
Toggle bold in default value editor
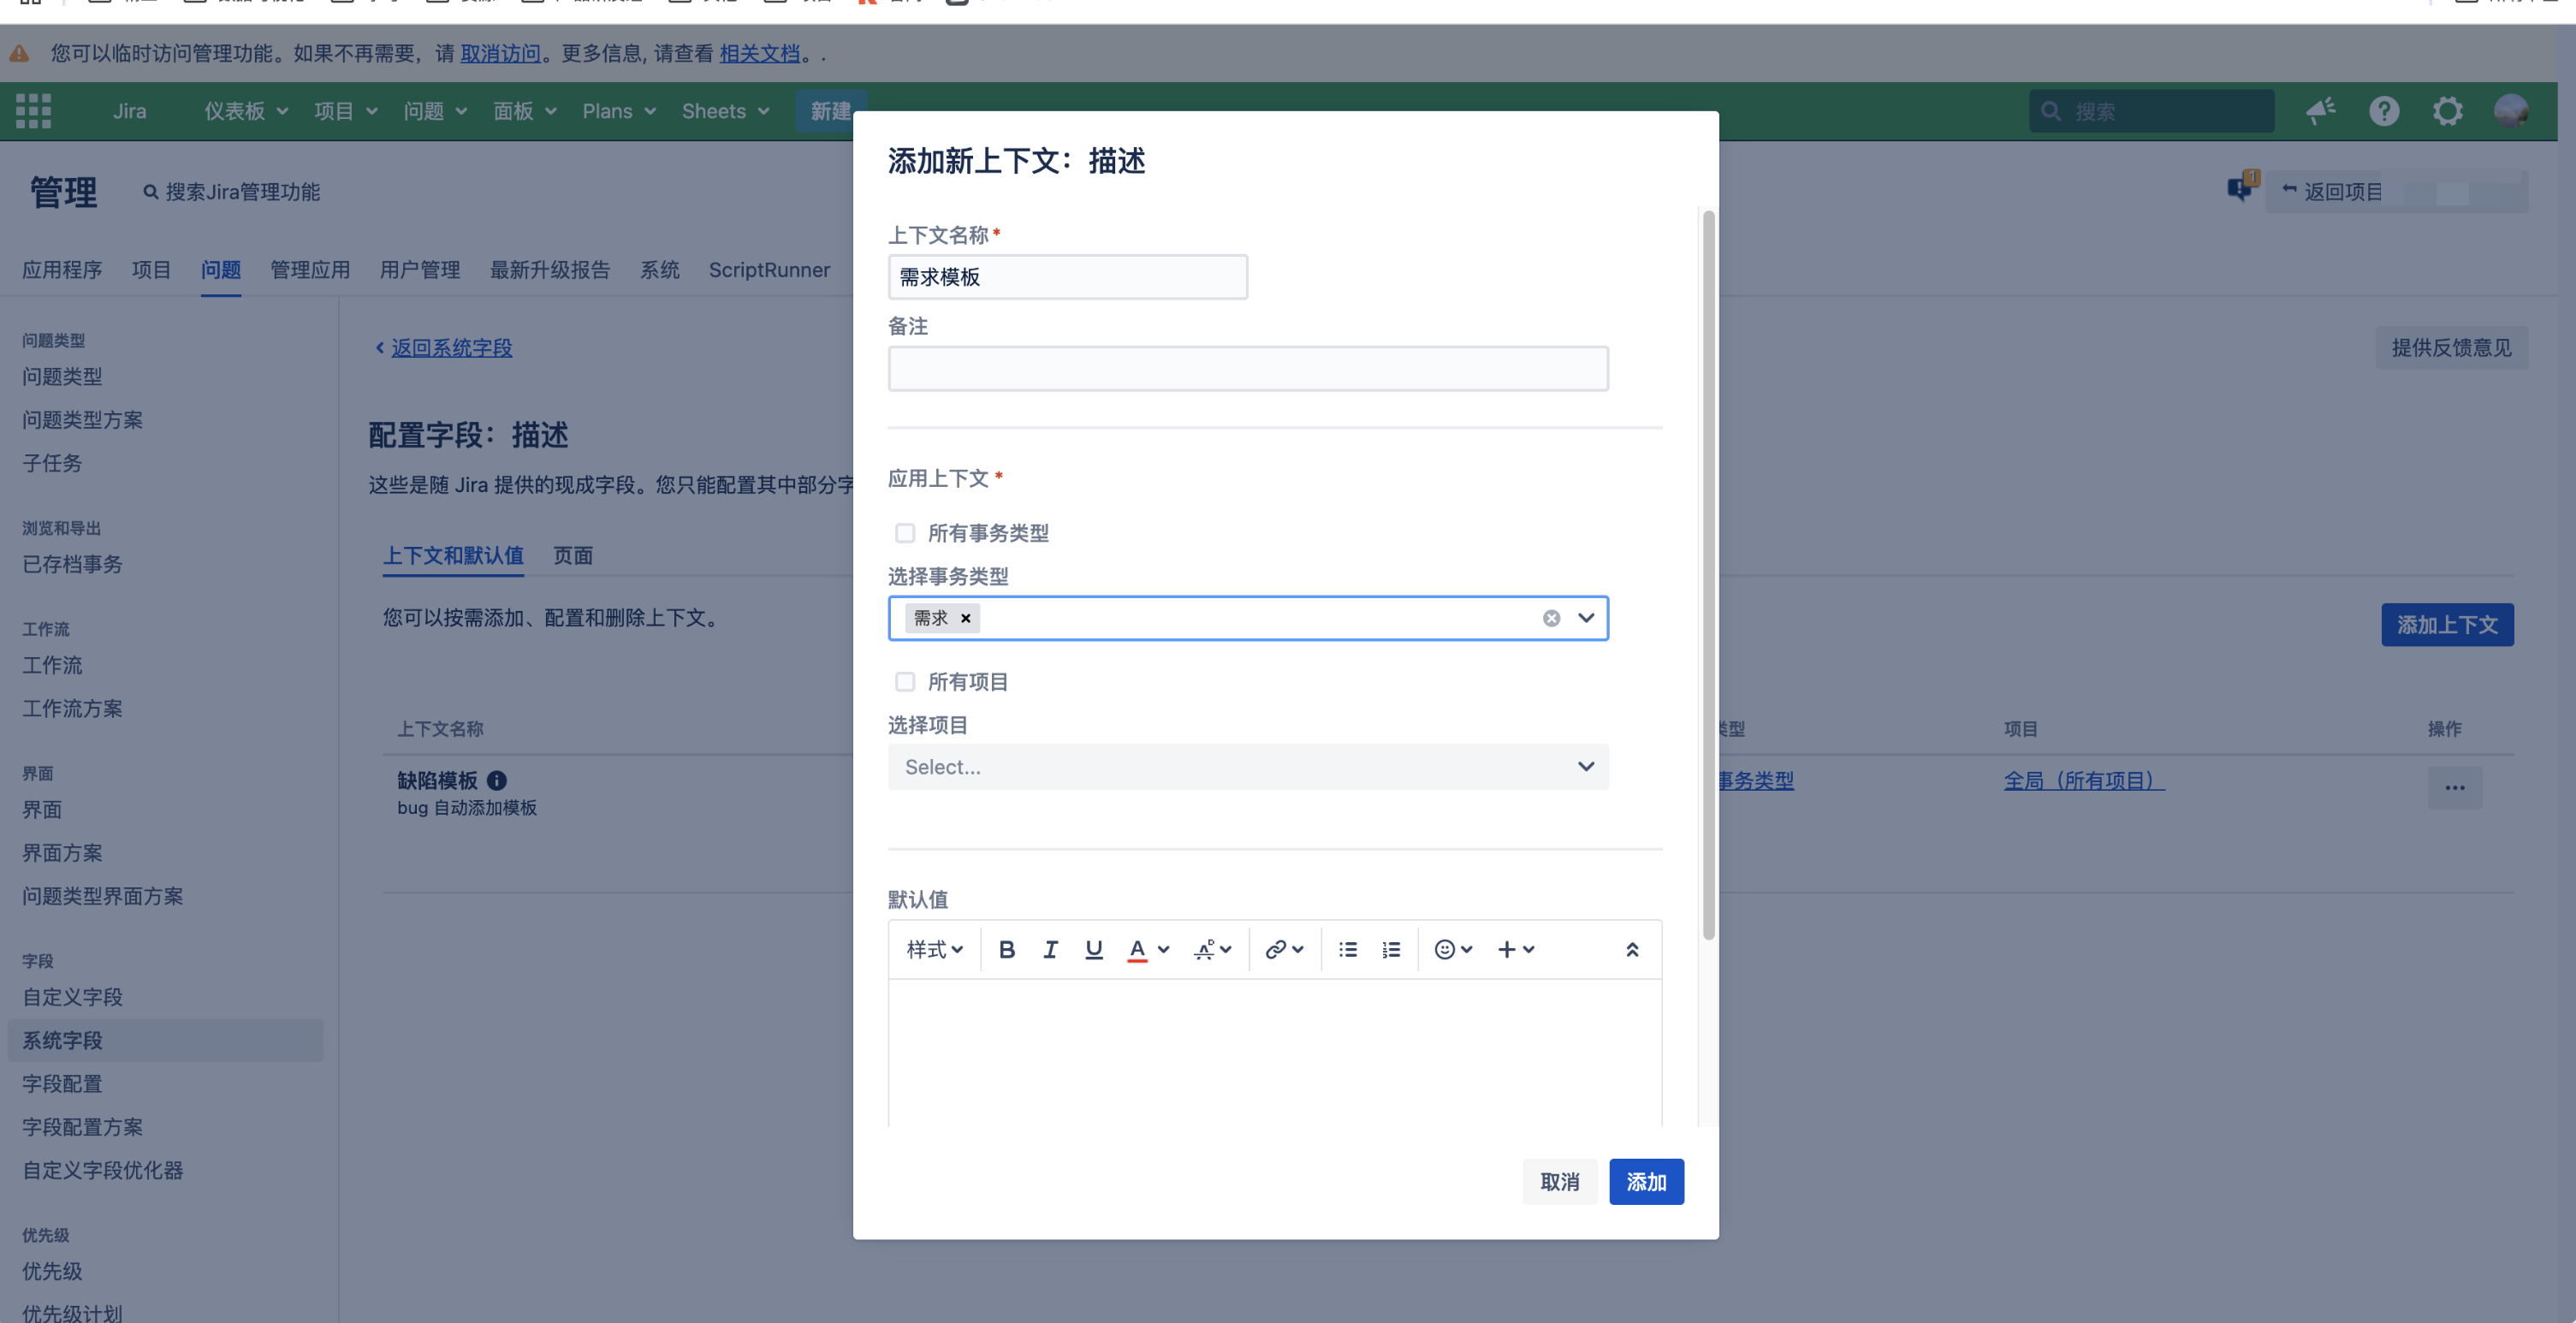point(1007,949)
